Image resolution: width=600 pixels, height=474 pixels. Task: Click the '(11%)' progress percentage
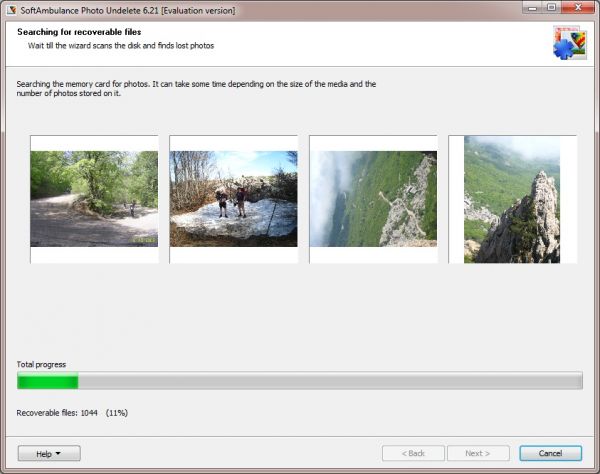[117, 413]
